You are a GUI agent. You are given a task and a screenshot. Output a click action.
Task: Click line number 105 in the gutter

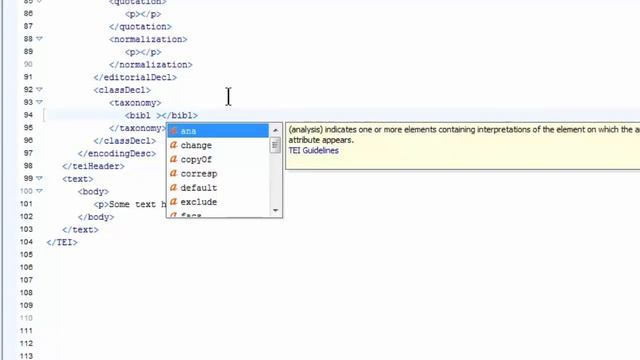(26, 255)
